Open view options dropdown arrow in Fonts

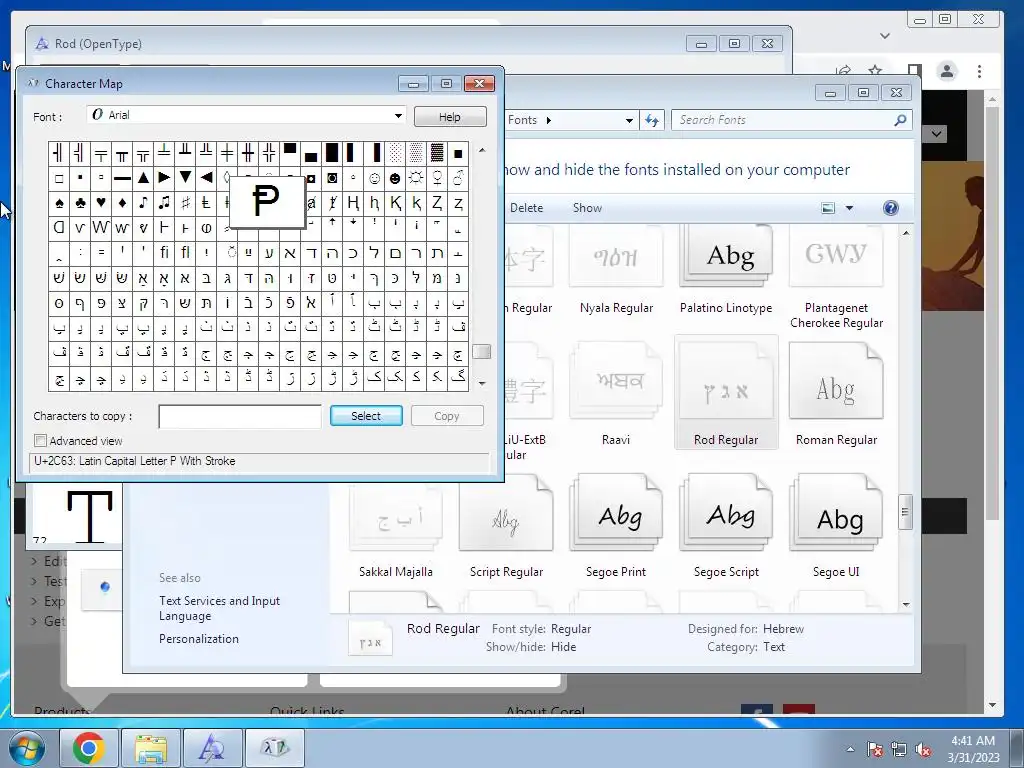[850, 208]
